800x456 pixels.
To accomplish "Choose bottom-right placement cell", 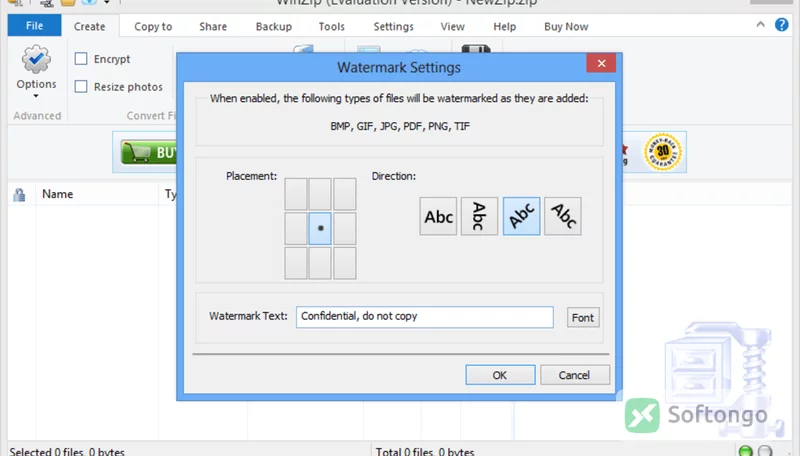I will click(345, 263).
